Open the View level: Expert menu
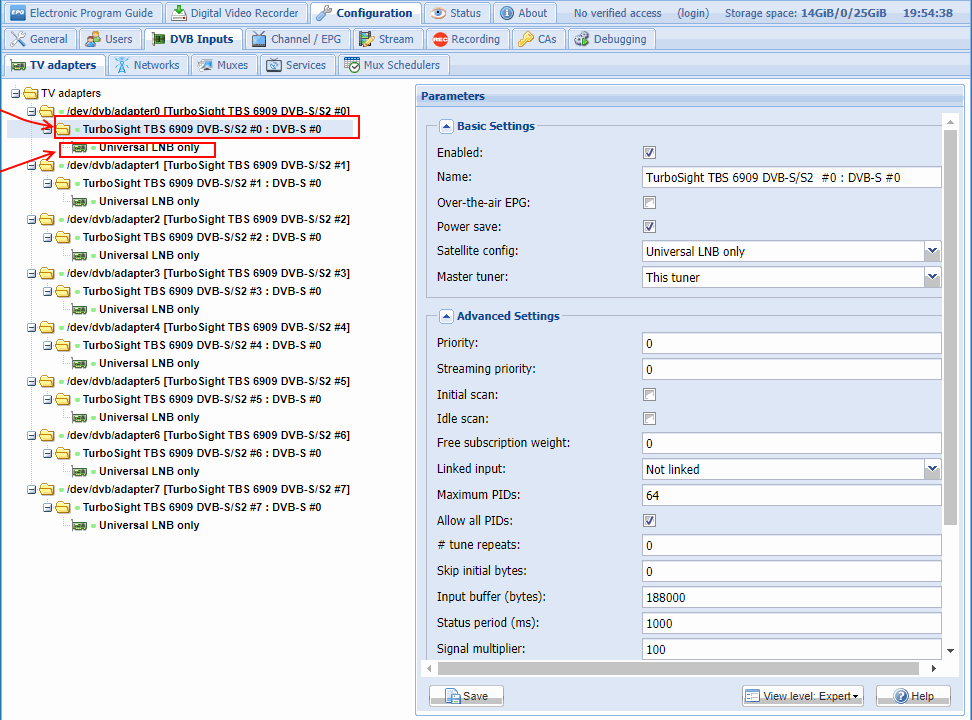 [x=803, y=696]
